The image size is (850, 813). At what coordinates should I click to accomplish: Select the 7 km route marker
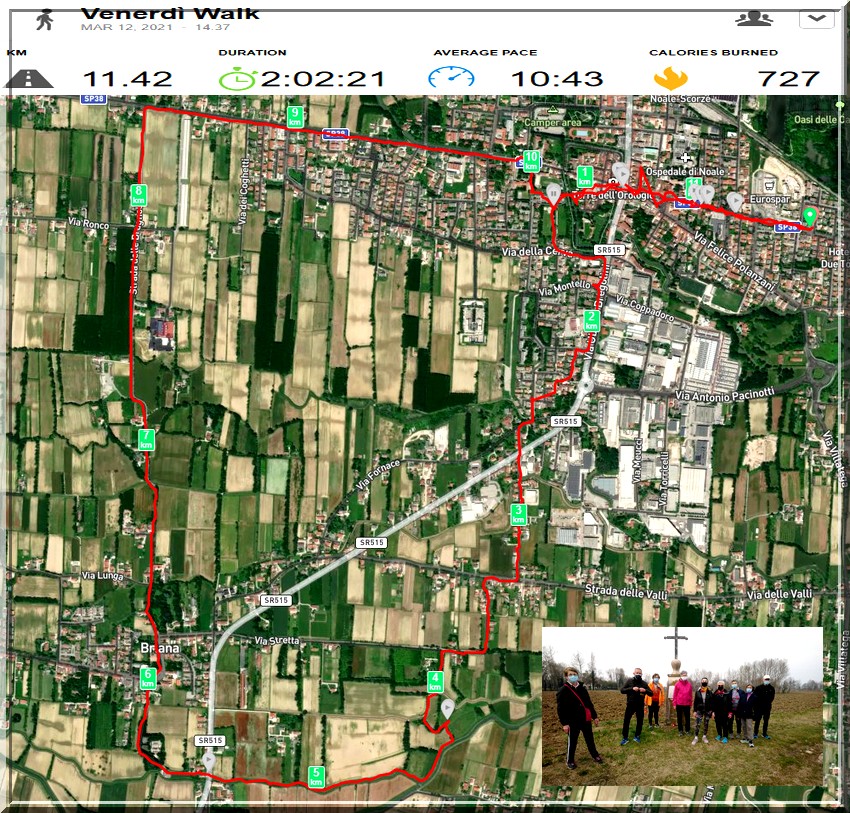146,440
